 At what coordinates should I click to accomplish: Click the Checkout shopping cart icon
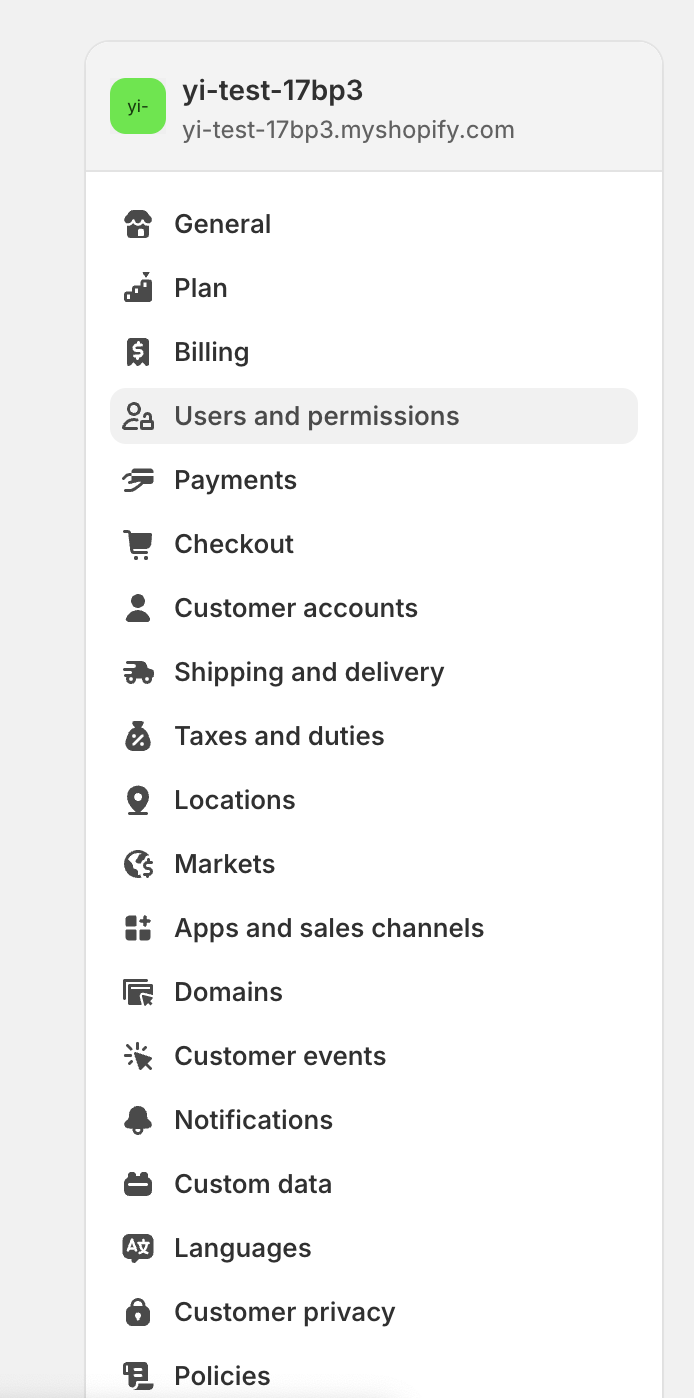[138, 544]
